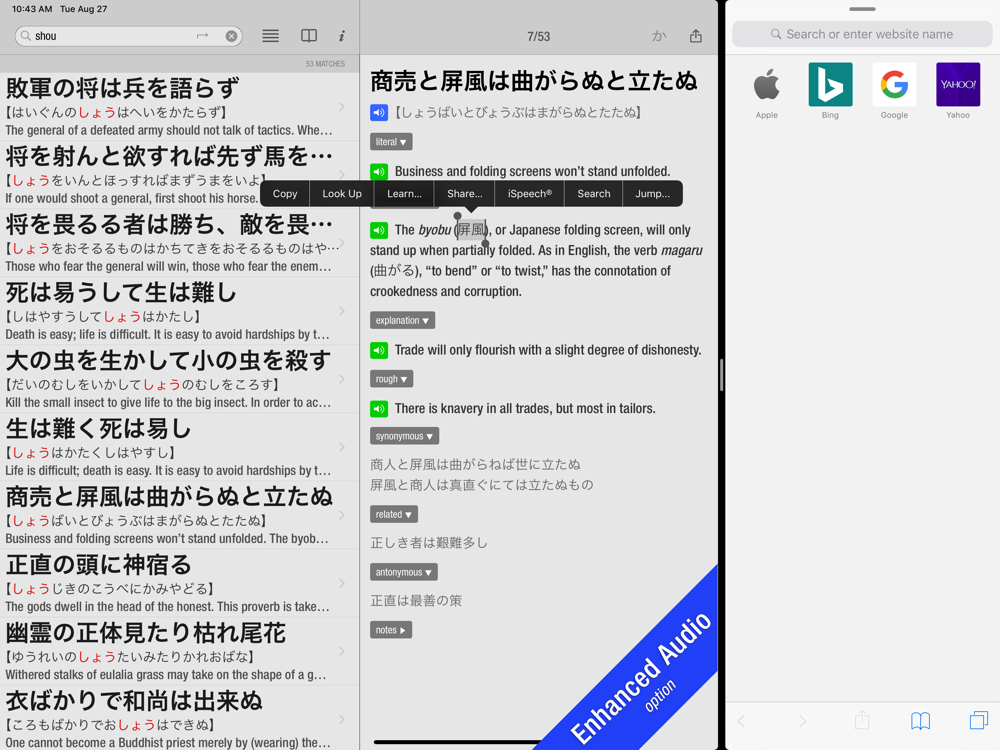Choose Look Up in the selection menu
Screen dimensions: 1000x750
coord(342,194)
